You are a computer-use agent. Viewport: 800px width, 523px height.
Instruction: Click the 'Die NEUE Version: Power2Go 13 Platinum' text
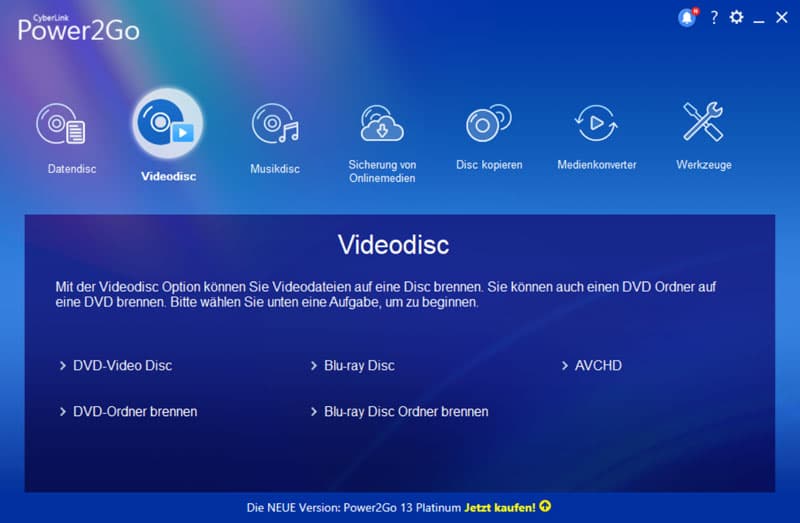tap(354, 507)
